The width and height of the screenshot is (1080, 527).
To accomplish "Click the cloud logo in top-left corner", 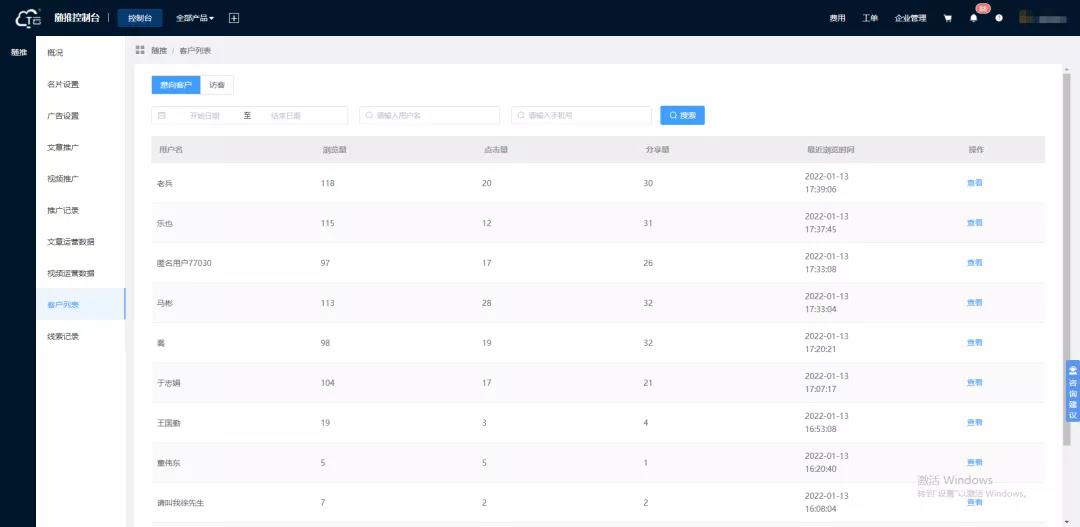I will click(28, 18).
